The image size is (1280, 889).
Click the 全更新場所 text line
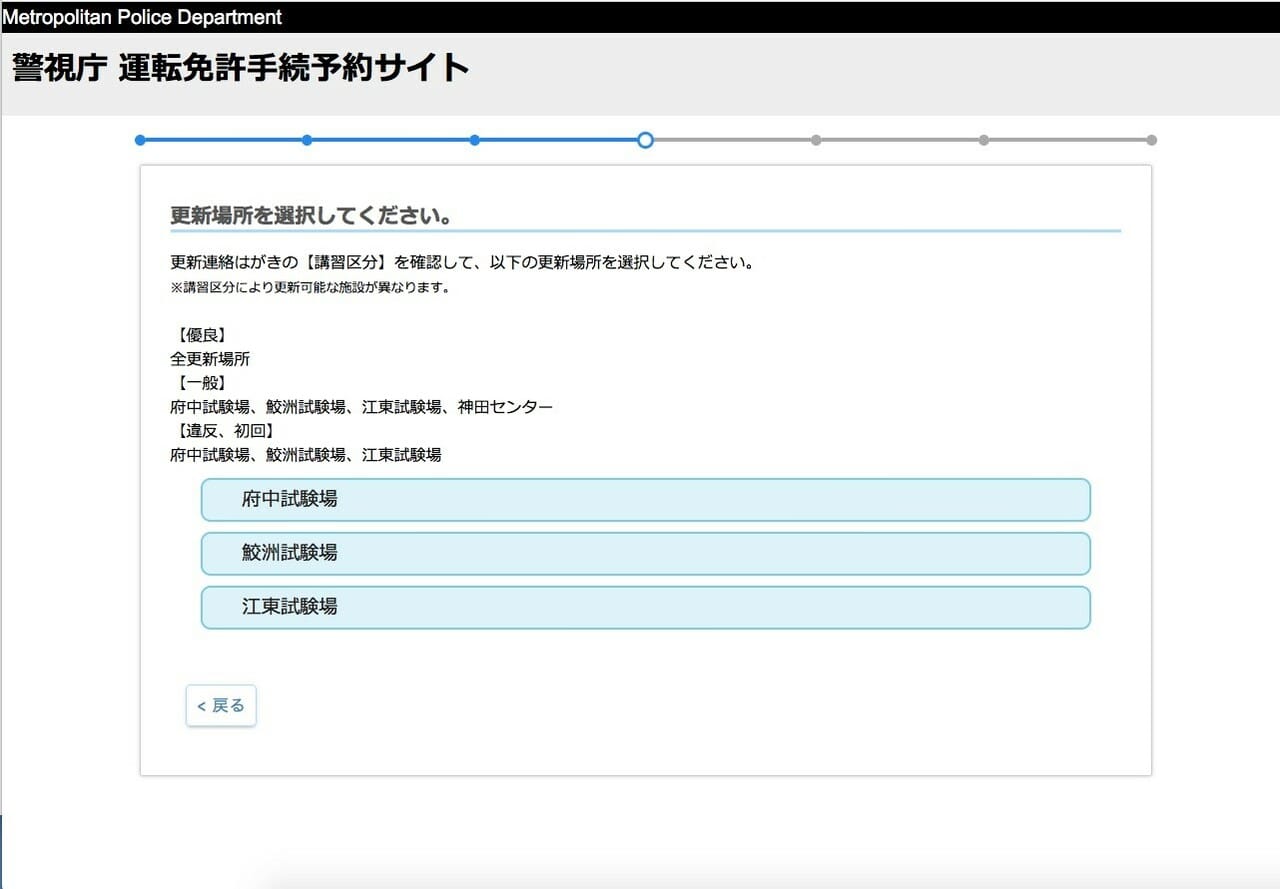(210, 359)
